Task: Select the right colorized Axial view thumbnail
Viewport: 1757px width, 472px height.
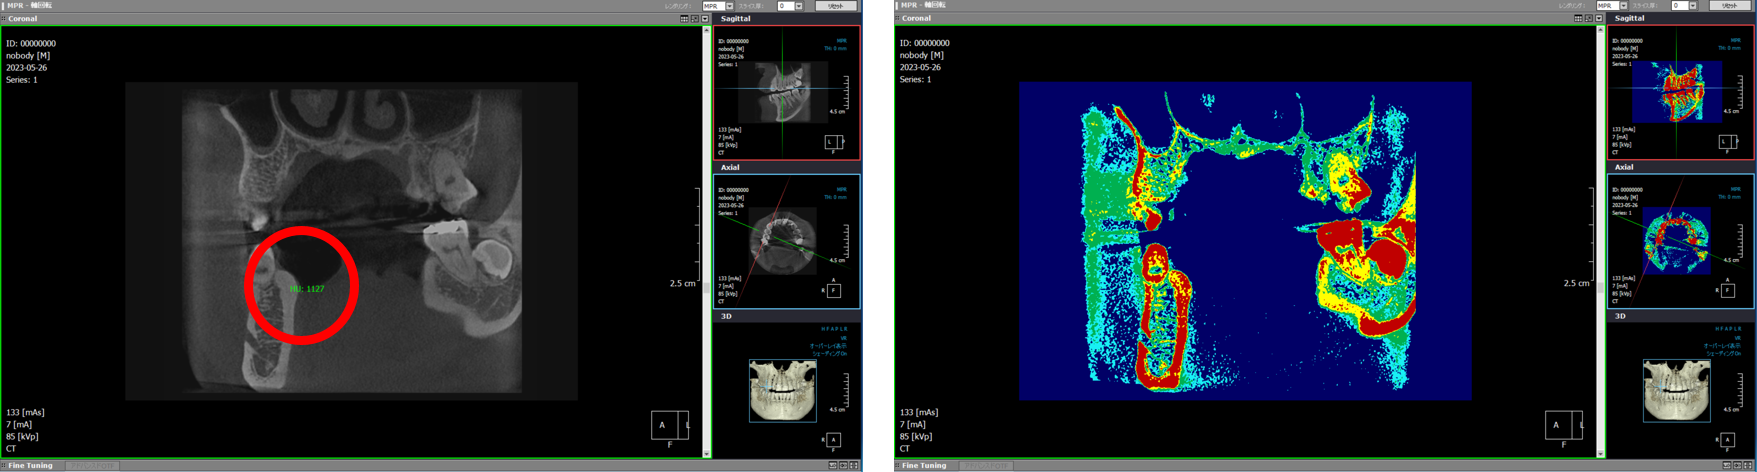Action: coord(1675,241)
